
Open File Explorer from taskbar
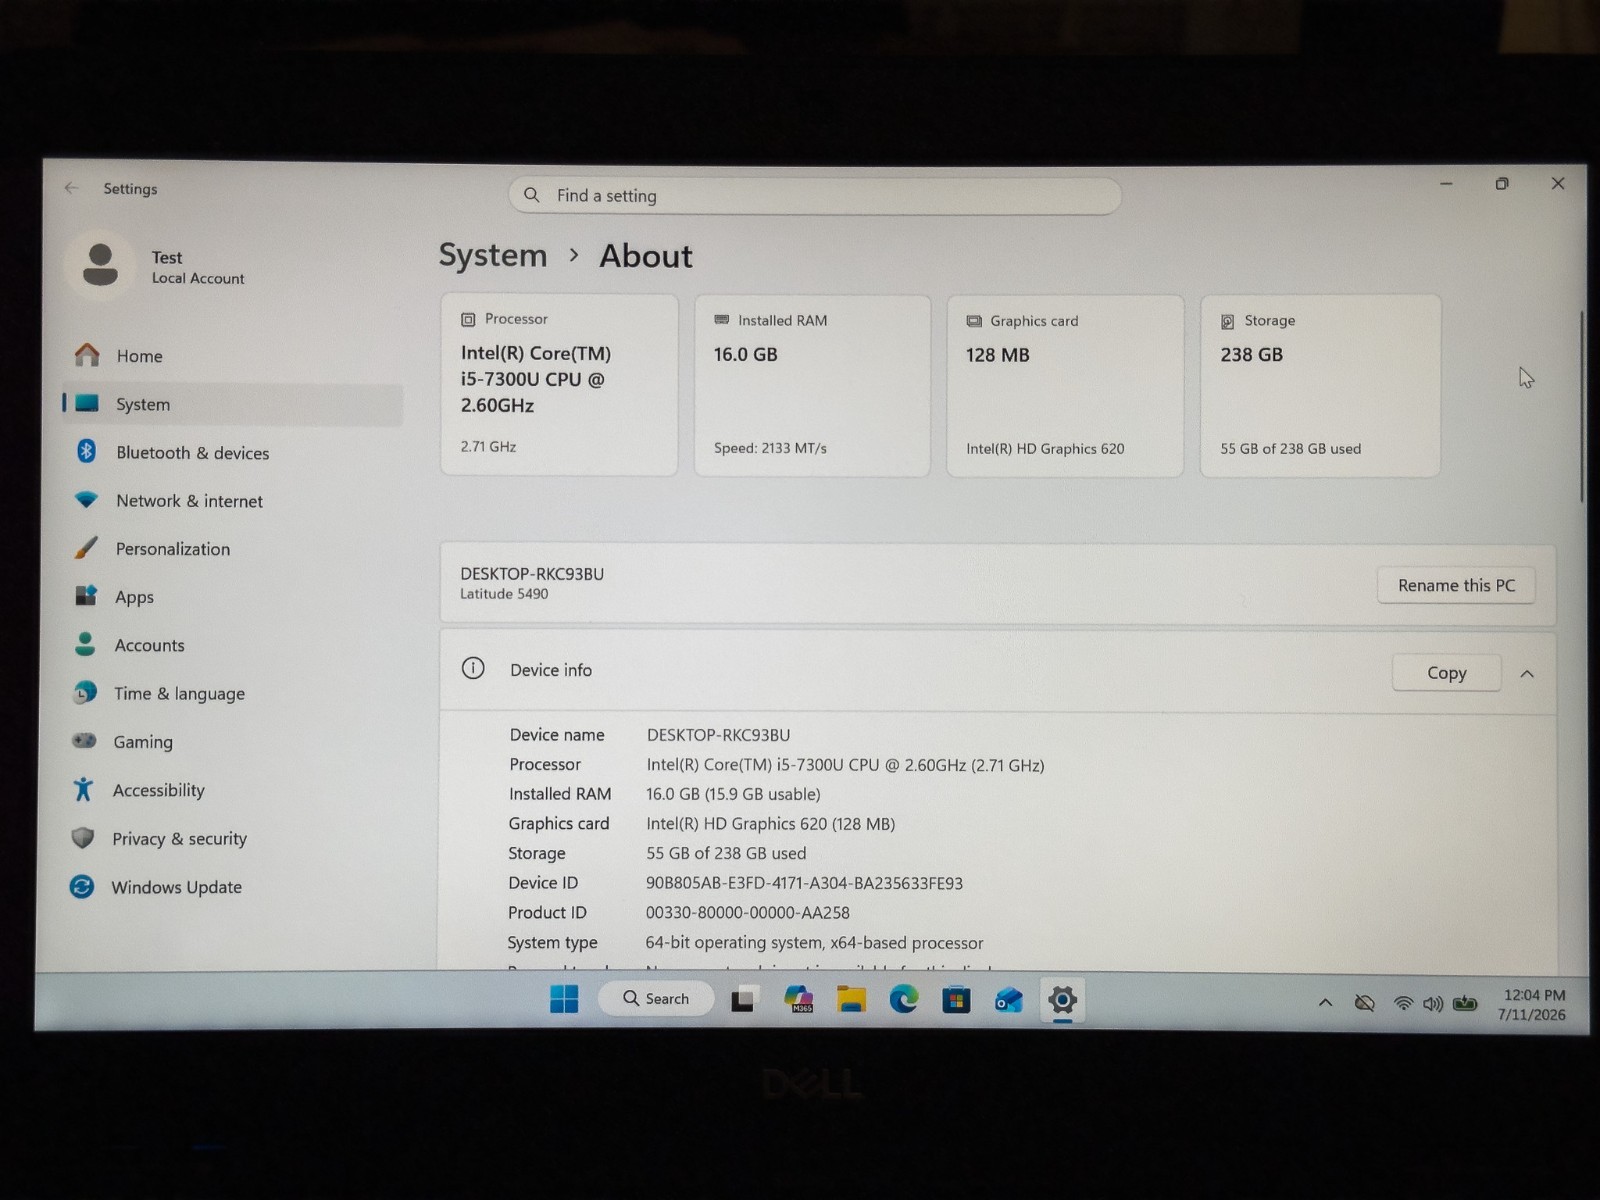click(851, 999)
